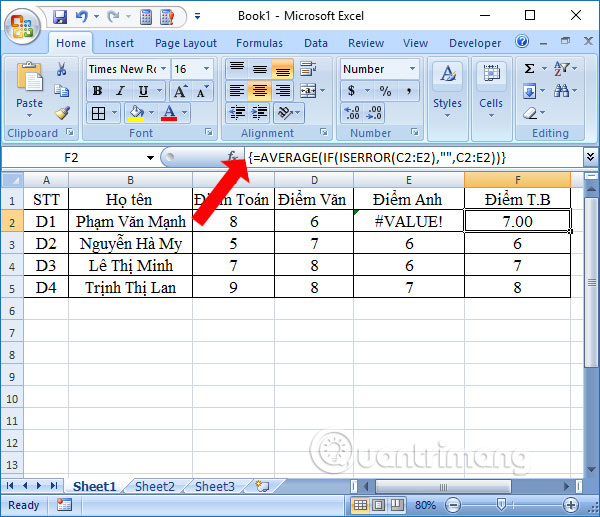Apply Accounting dollar number format
This screenshot has width=600, height=517.
[351, 91]
